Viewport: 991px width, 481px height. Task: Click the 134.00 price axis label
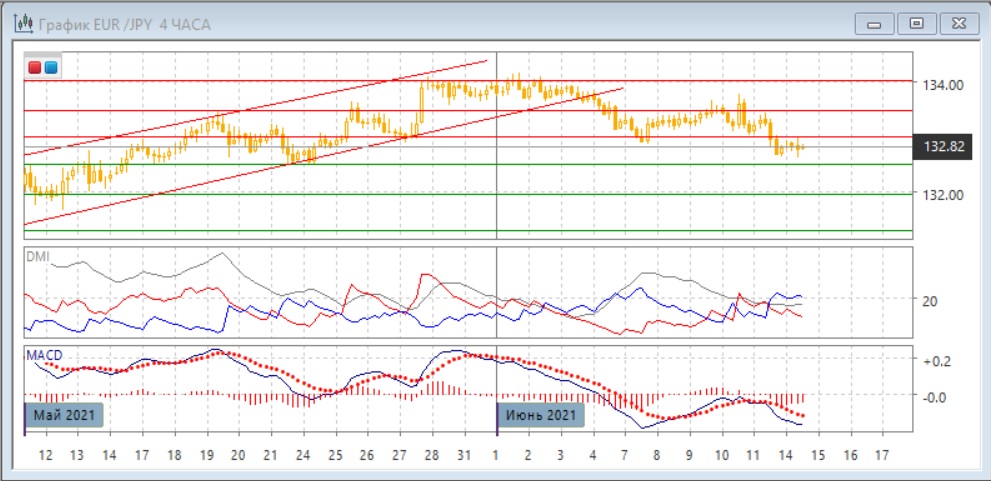pos(943,85)
